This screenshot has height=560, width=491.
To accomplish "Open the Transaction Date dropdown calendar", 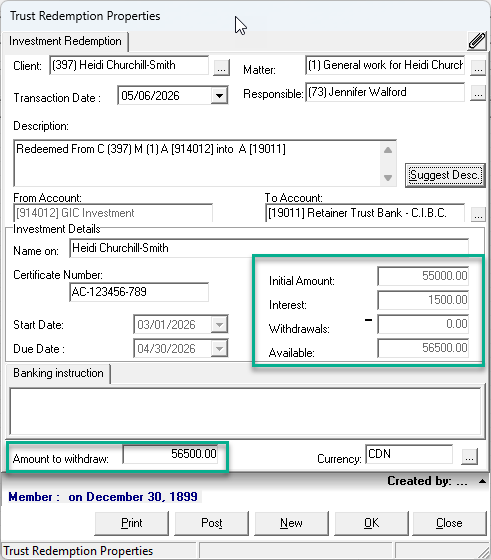I will pyautogui.click(x=219, y=95).
